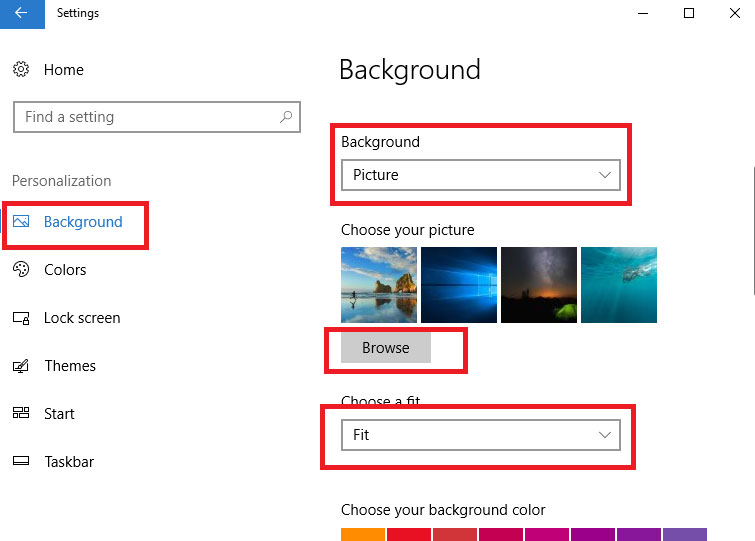Open the Background type dropdown showing Picture
This screenshot has height=541, width=755.
480,175
